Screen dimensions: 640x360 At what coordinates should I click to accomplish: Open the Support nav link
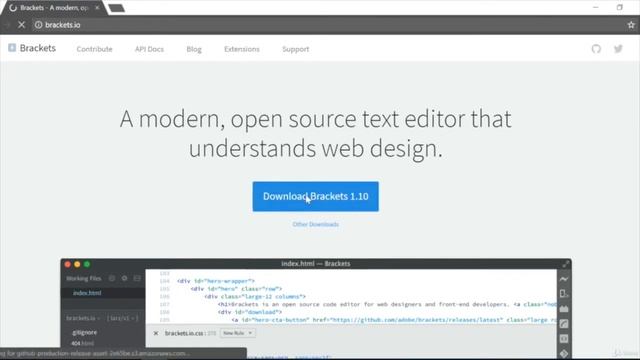pos(296,49)
